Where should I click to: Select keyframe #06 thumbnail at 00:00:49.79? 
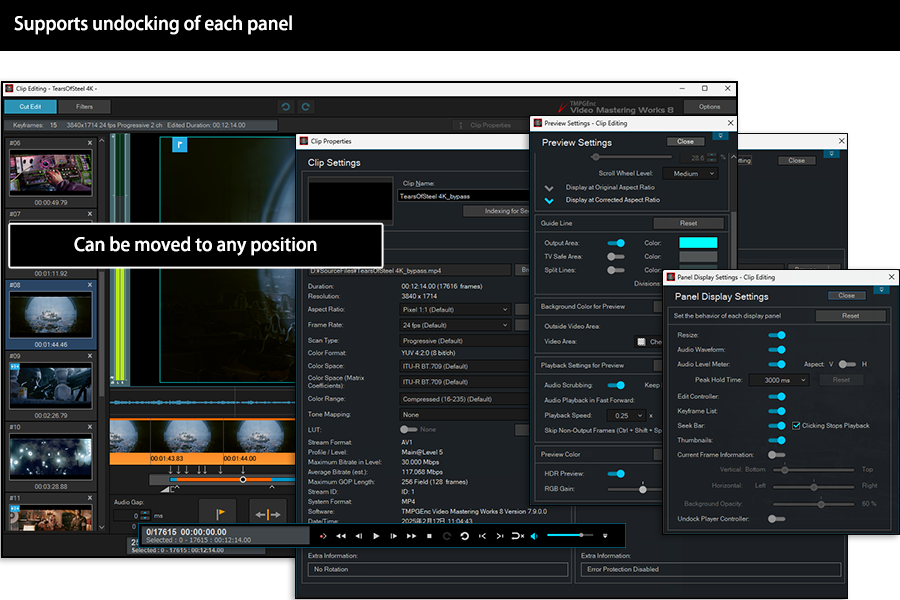[x=51, y=173]
